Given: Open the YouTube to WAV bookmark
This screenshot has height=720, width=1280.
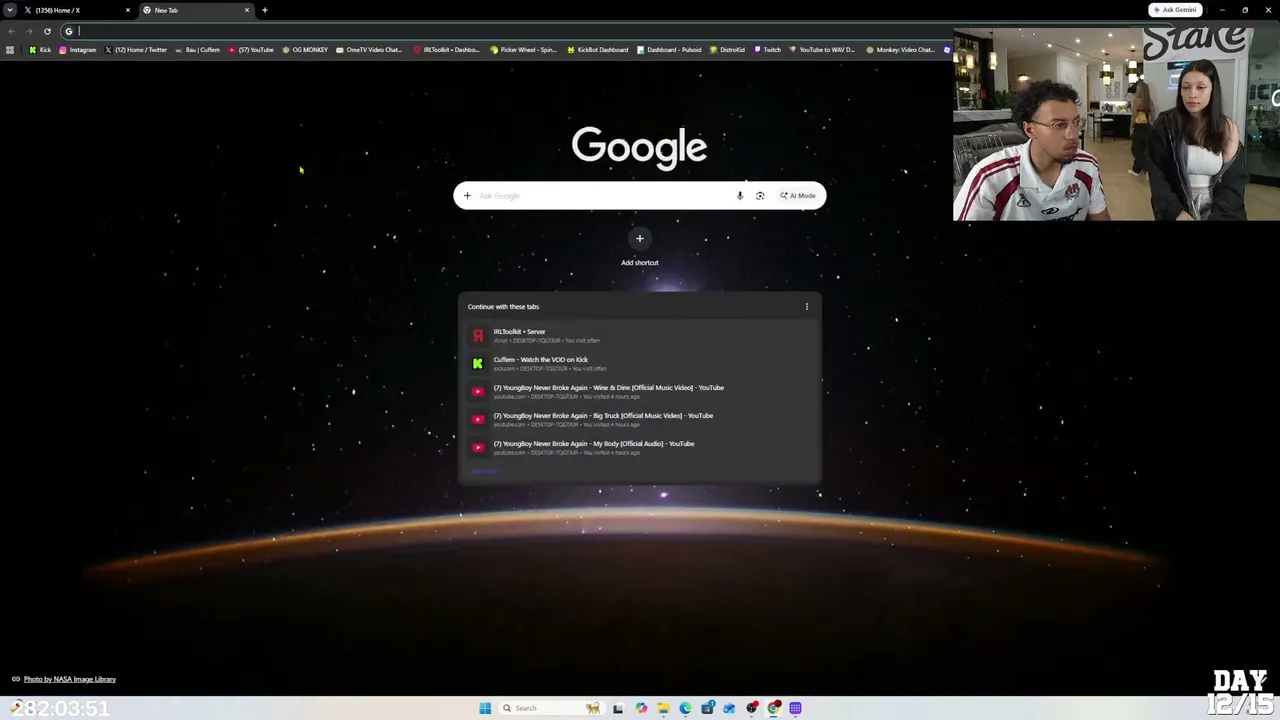Looking at the screenshot, I should point(822,50).
